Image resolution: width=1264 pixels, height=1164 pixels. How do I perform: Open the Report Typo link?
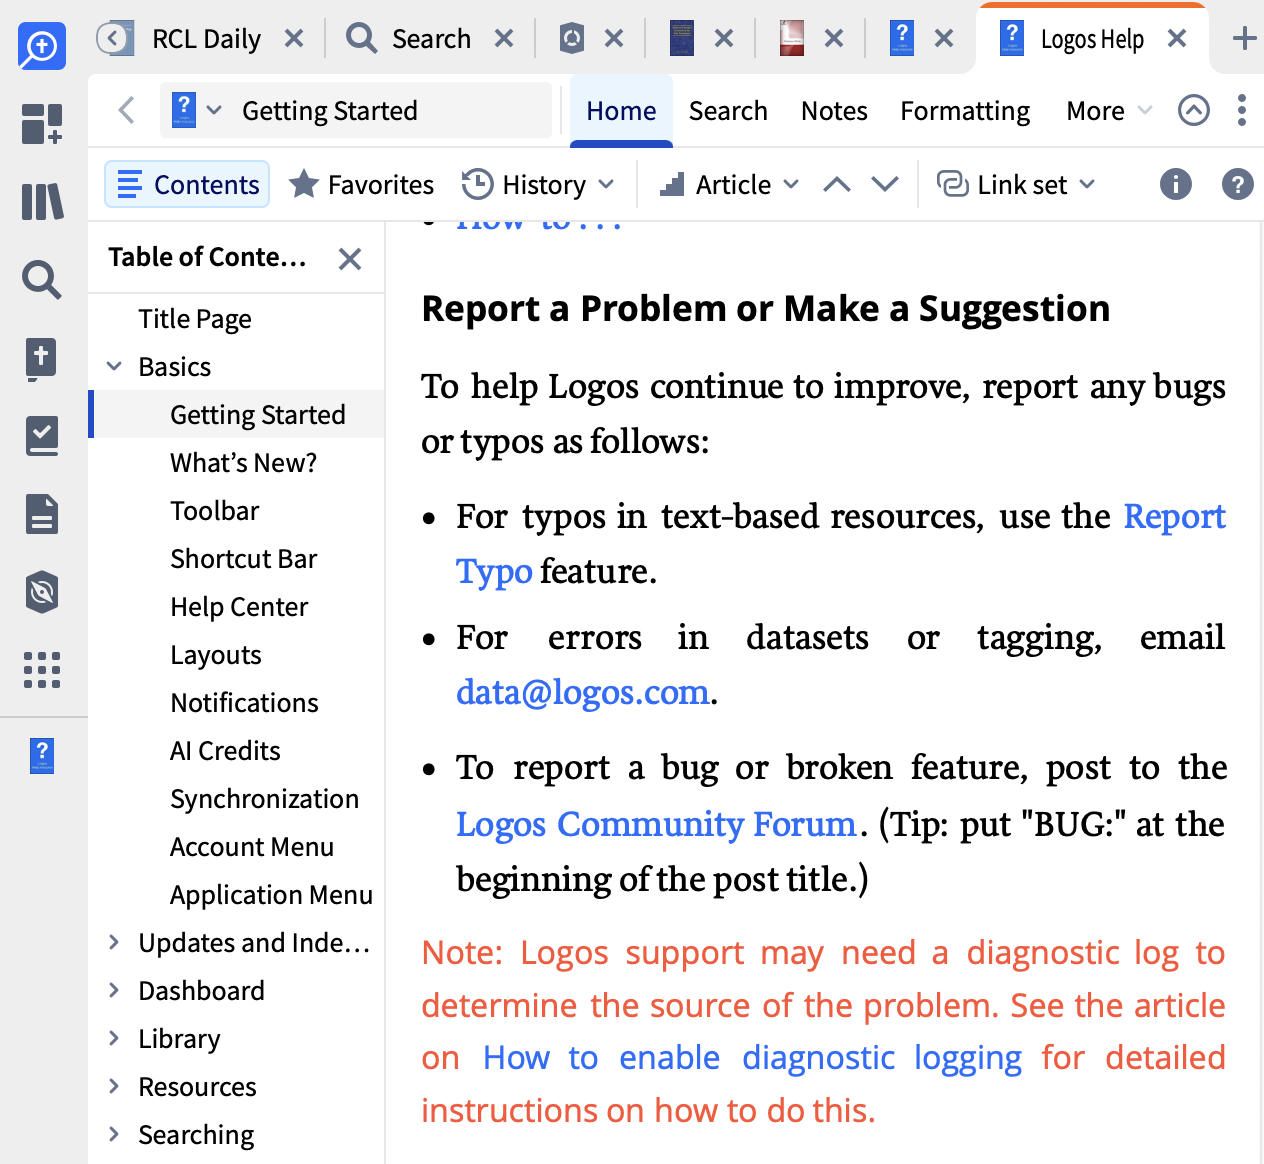point(1174,516)
